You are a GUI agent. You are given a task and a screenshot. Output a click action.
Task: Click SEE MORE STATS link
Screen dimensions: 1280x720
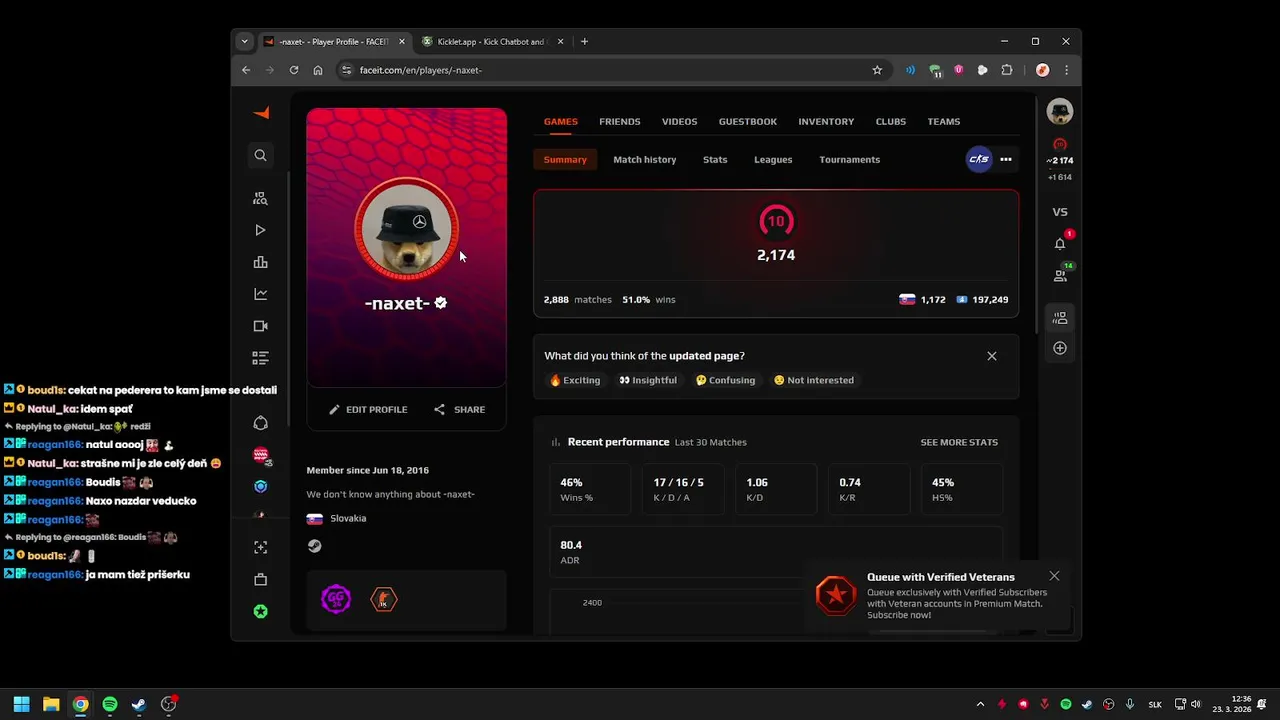(959, 442)
